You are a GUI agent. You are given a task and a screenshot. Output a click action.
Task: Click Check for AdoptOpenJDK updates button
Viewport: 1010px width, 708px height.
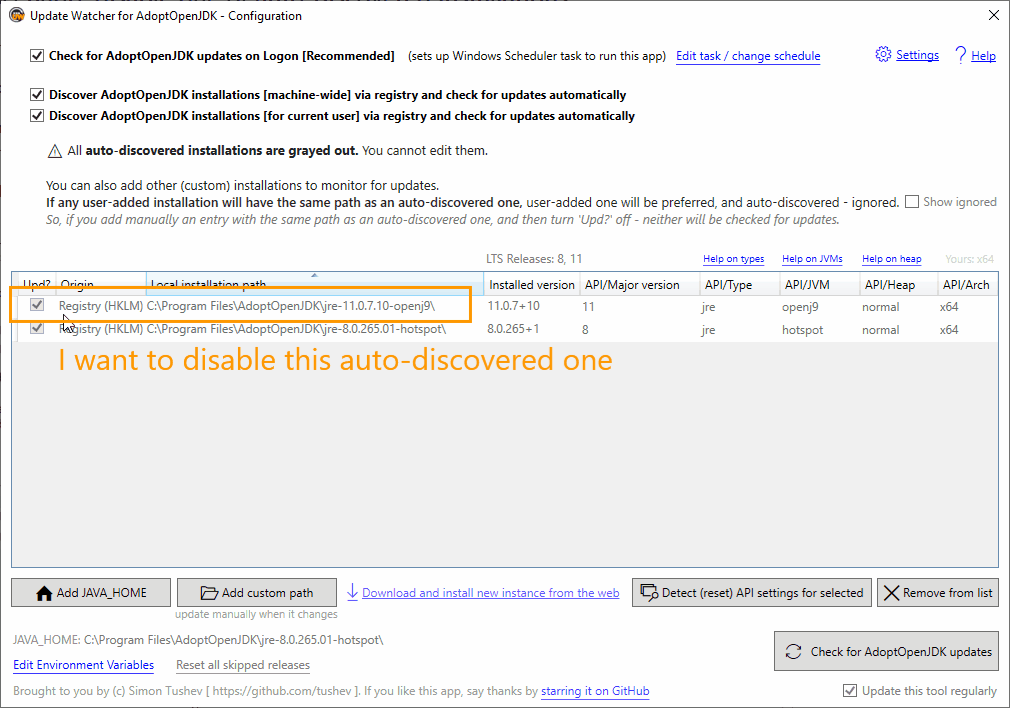click(886, 651)
